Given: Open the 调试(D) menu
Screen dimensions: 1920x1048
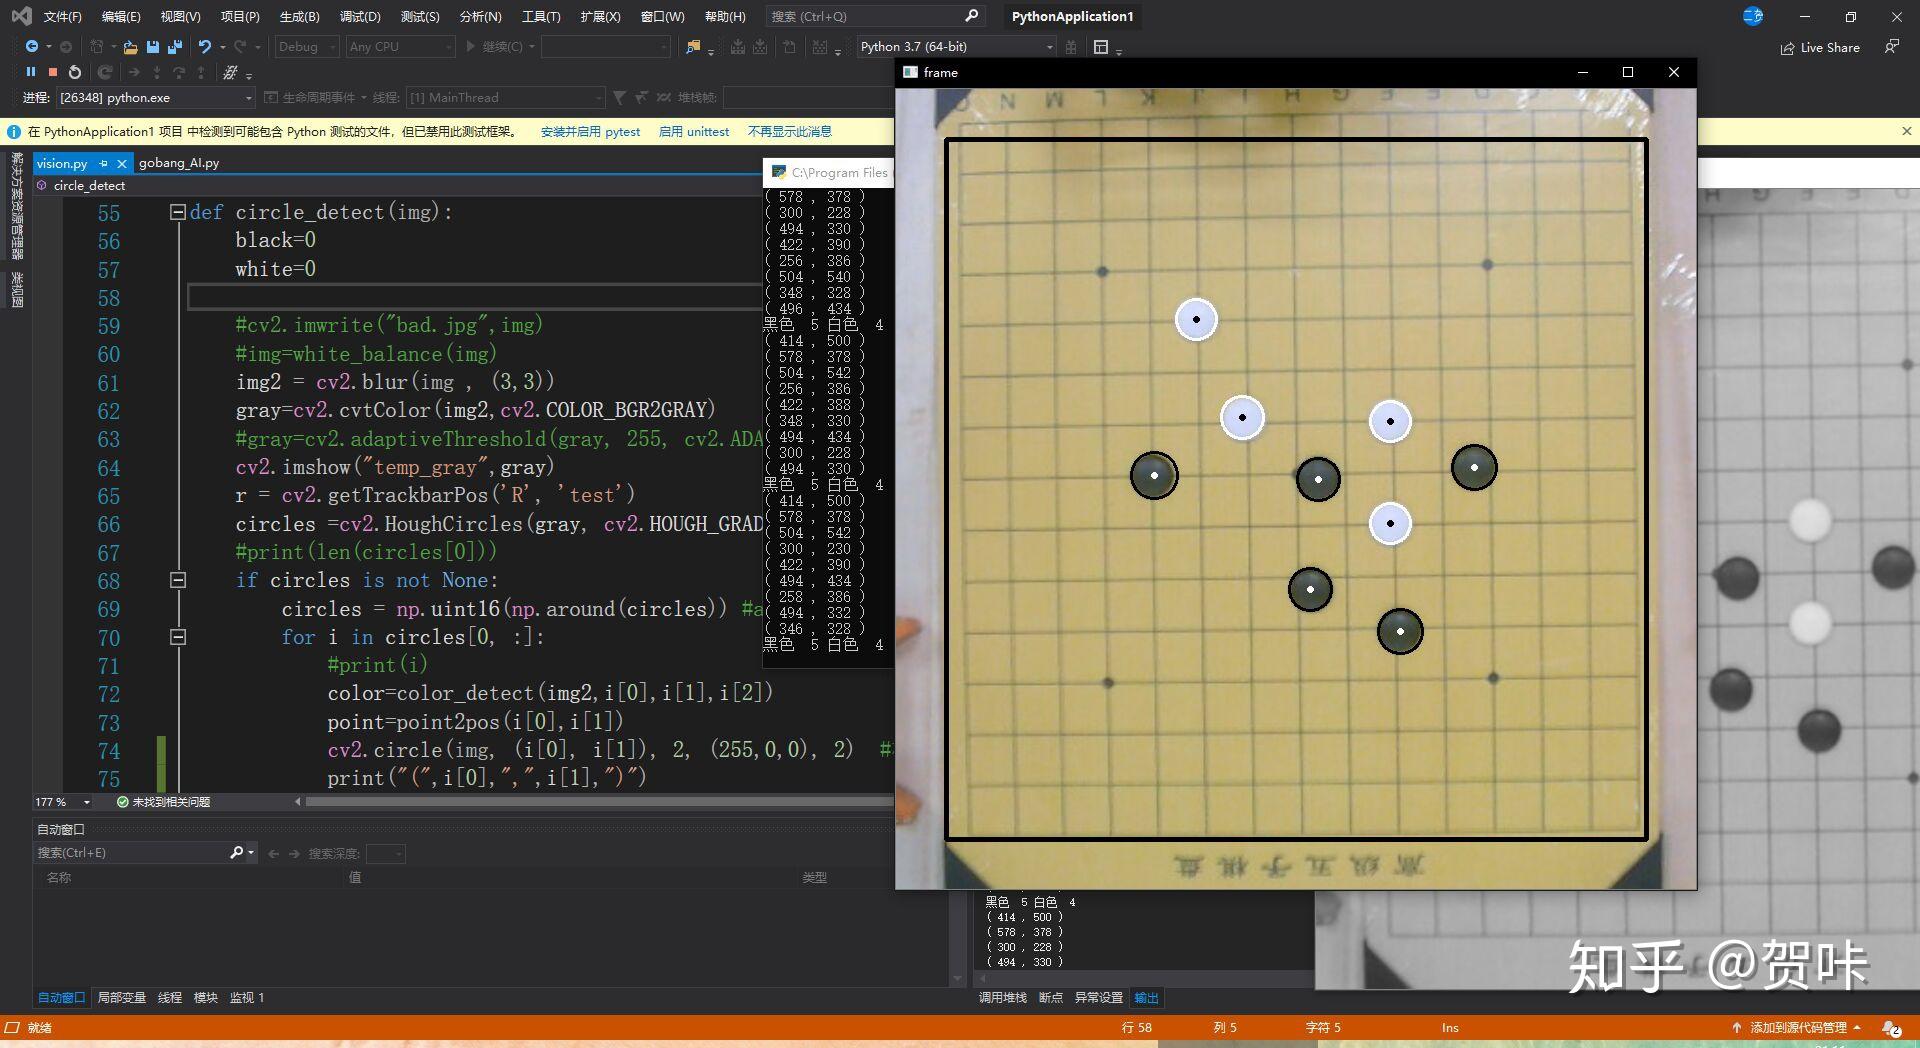Looking at the screenshot, I should 359,17.
